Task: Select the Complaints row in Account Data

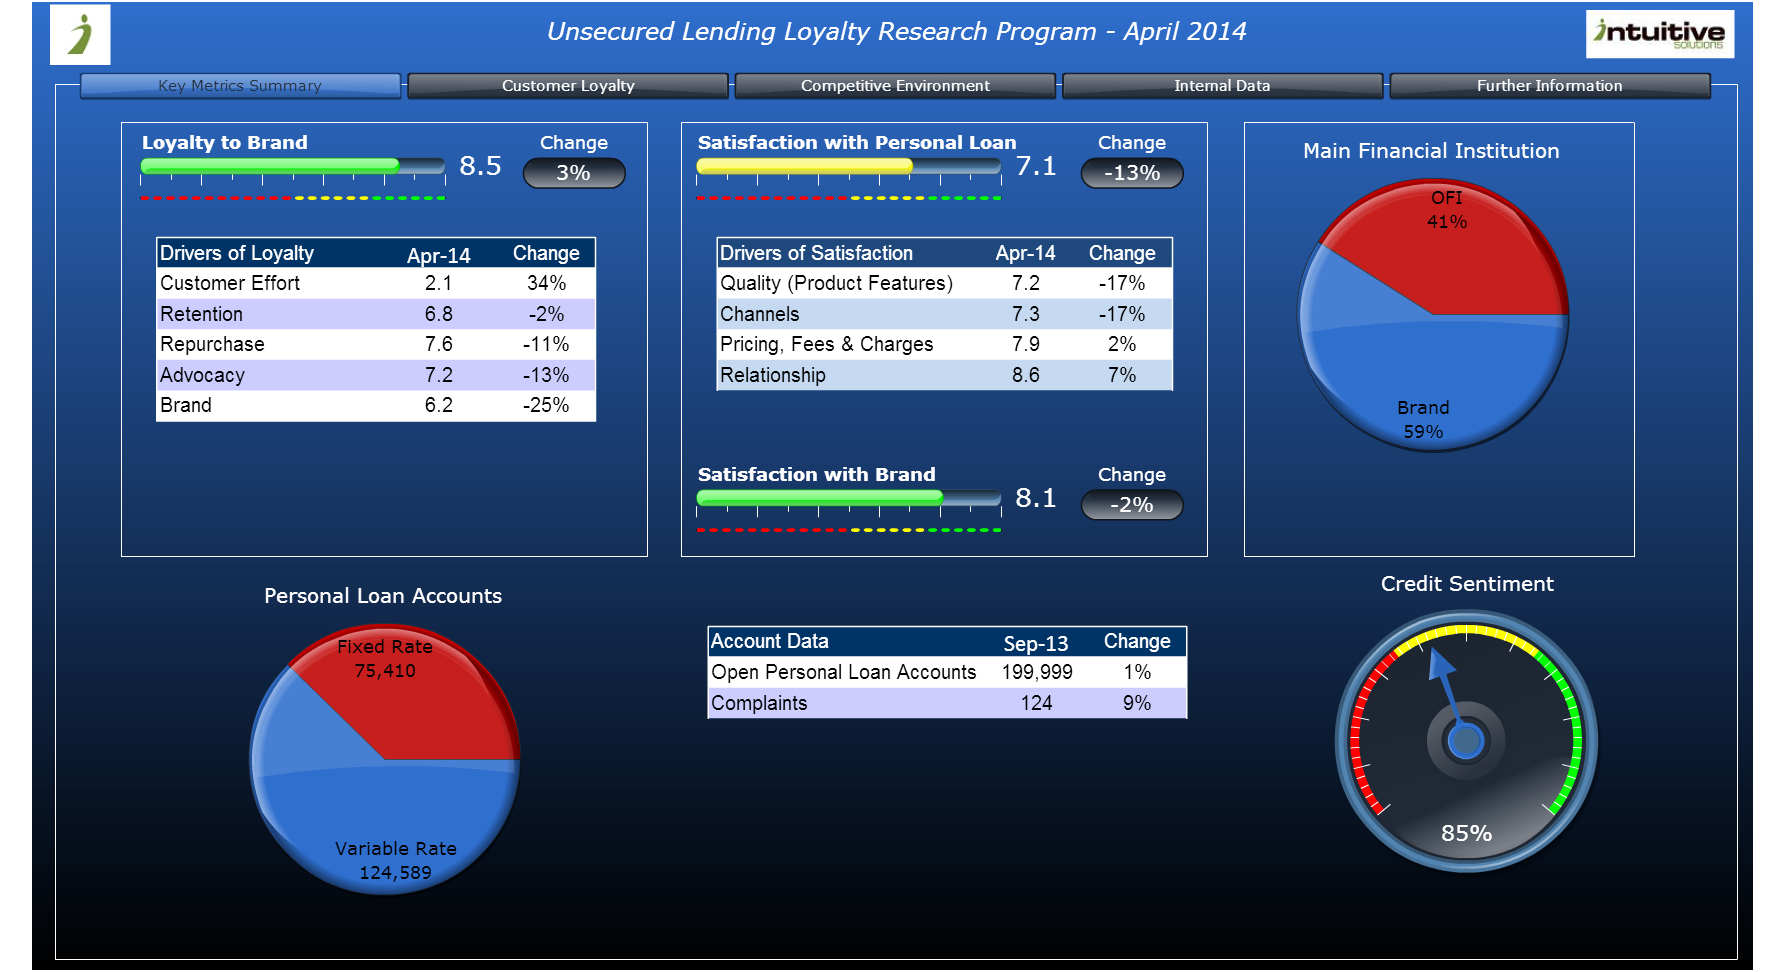Action: click(946, 703)
